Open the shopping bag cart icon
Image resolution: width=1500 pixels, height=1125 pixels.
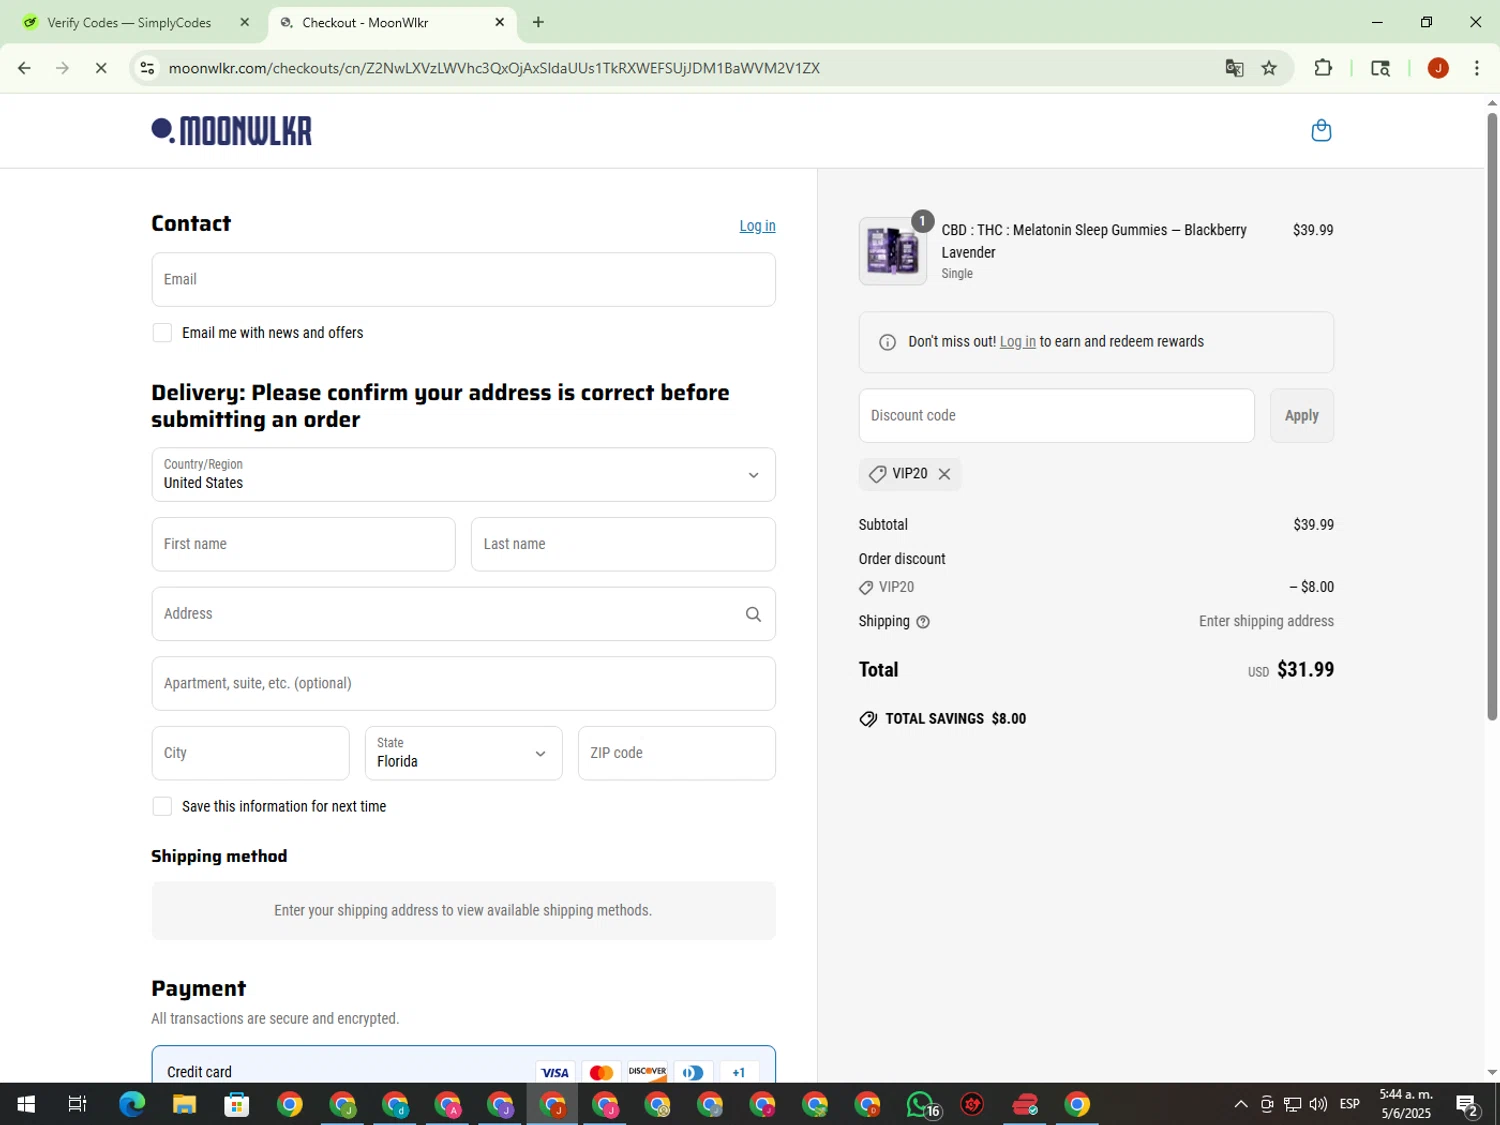pyautogui.click(x=1321, y=130)
